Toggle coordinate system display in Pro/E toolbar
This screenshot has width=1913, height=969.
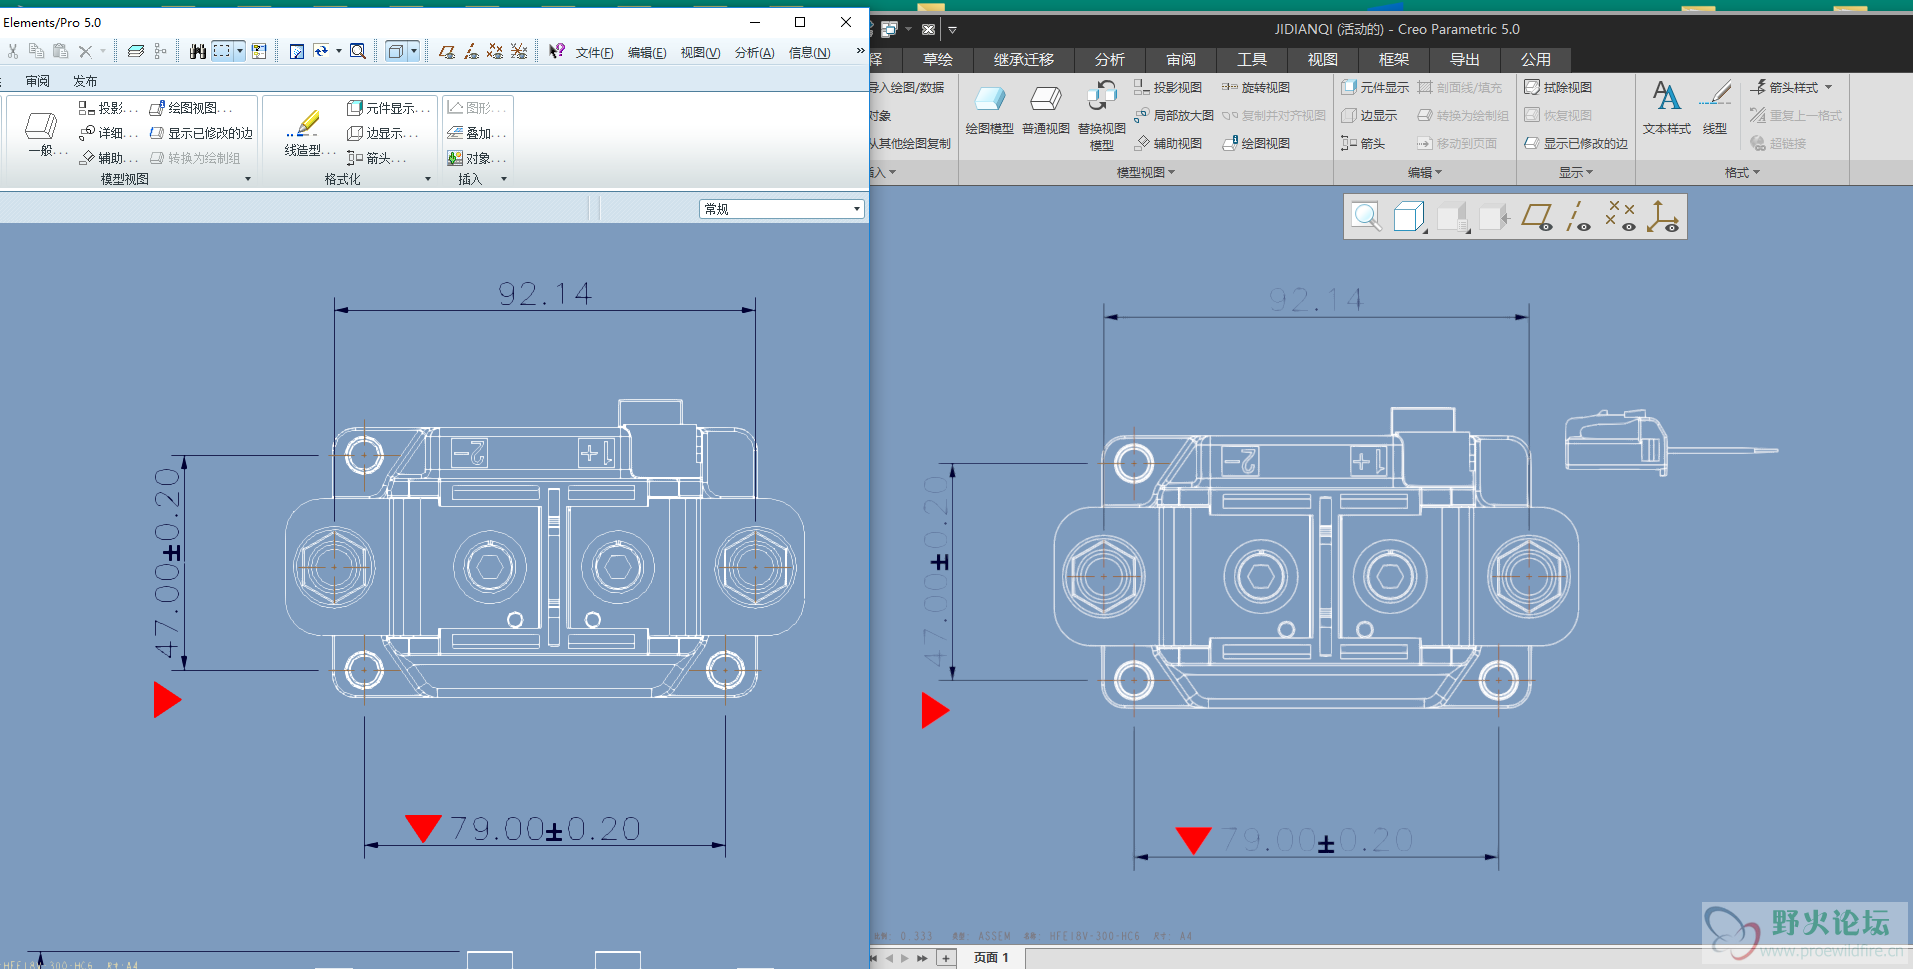pyautogui.click(x=519, y=51)
